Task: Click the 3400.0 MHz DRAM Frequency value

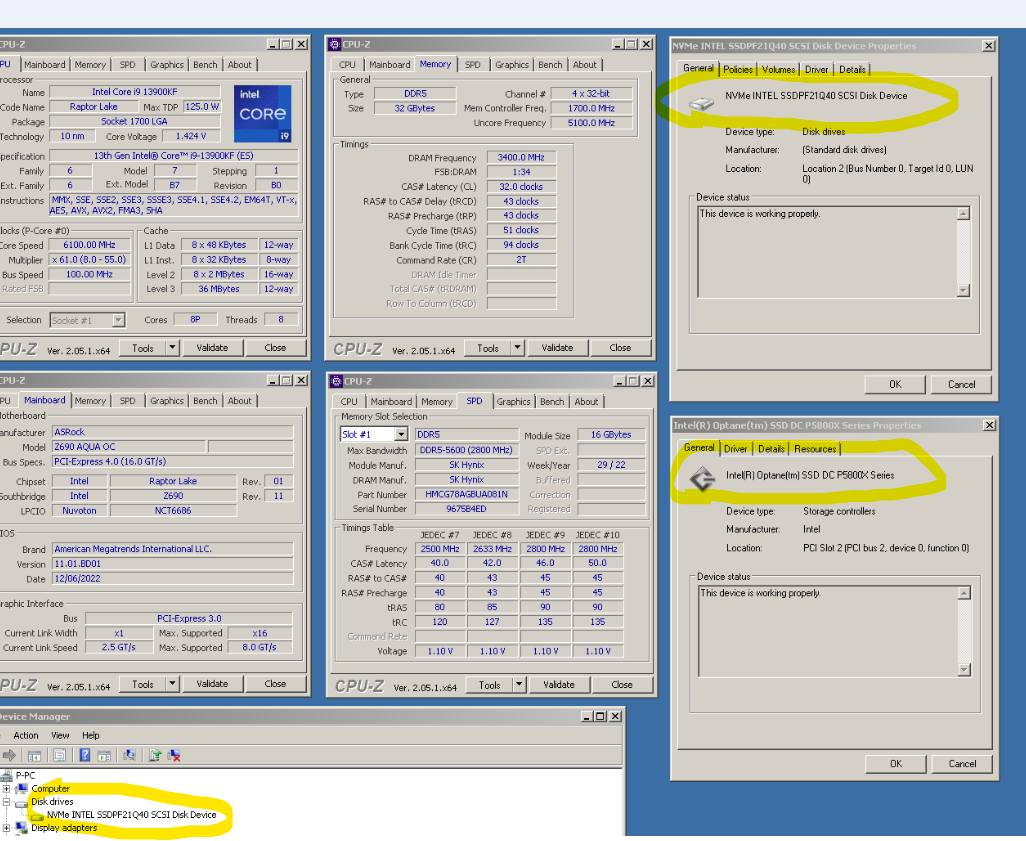Action: coord(522,158)
